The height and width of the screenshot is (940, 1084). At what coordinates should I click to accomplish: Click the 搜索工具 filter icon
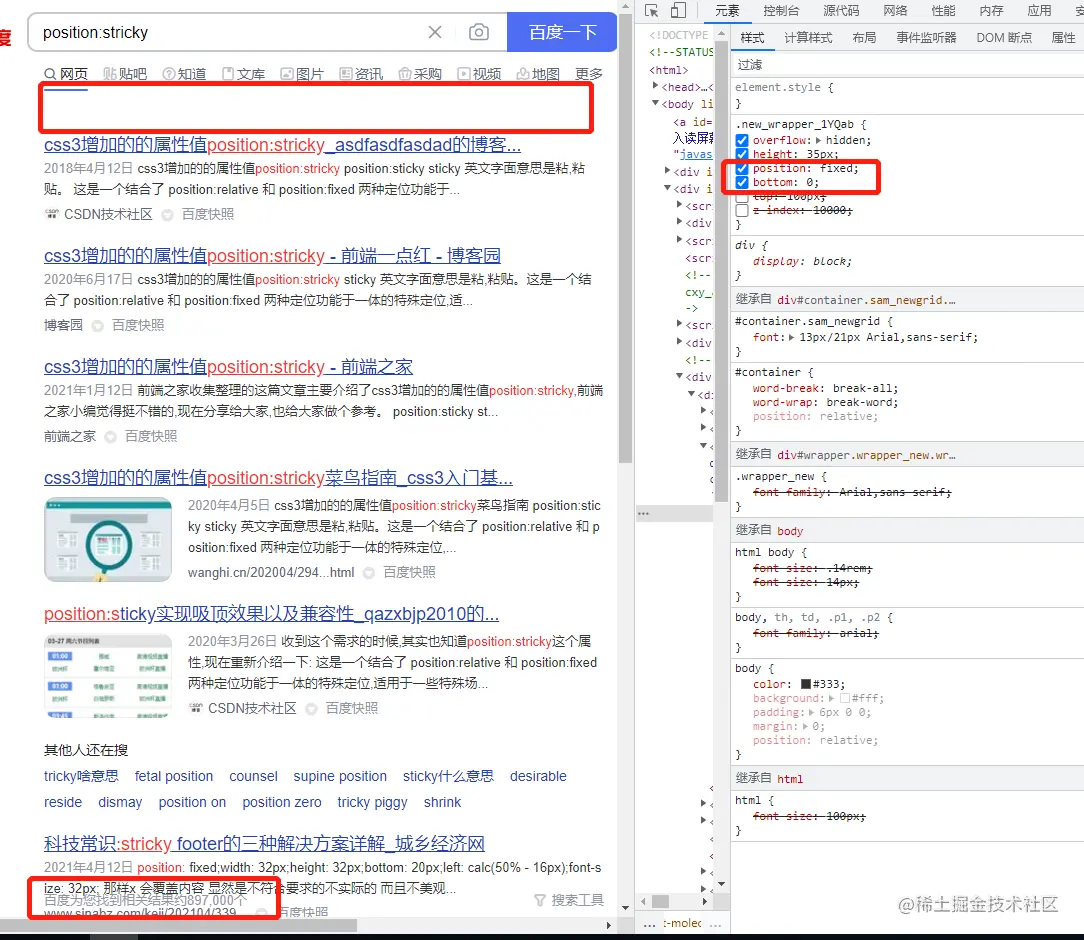[540, 900]
